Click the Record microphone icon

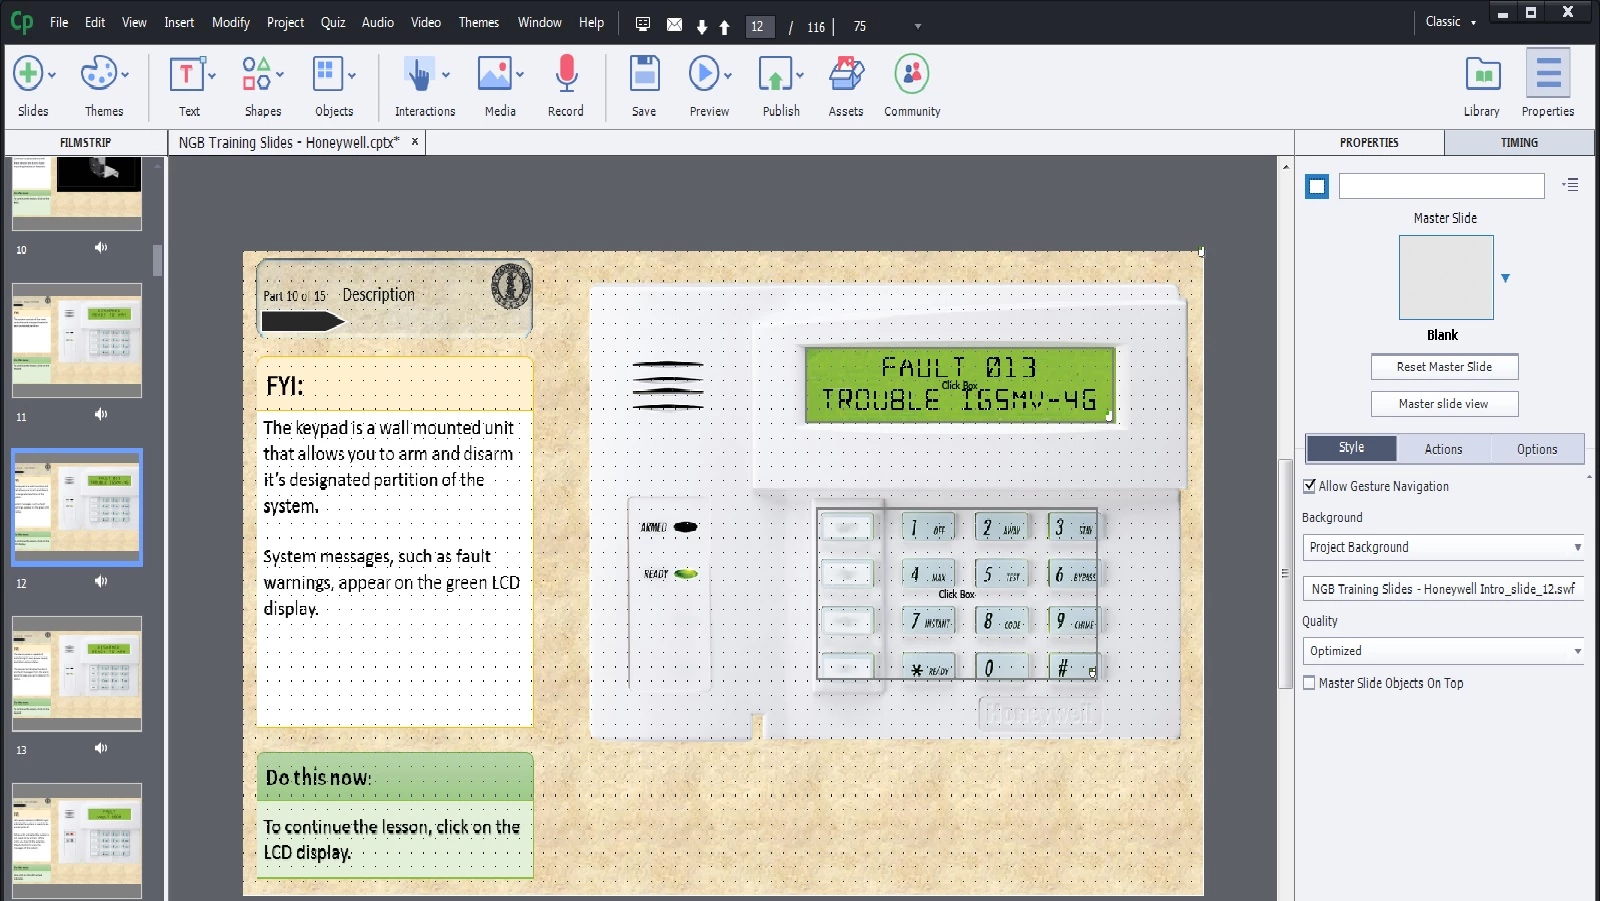pos(566,74)
